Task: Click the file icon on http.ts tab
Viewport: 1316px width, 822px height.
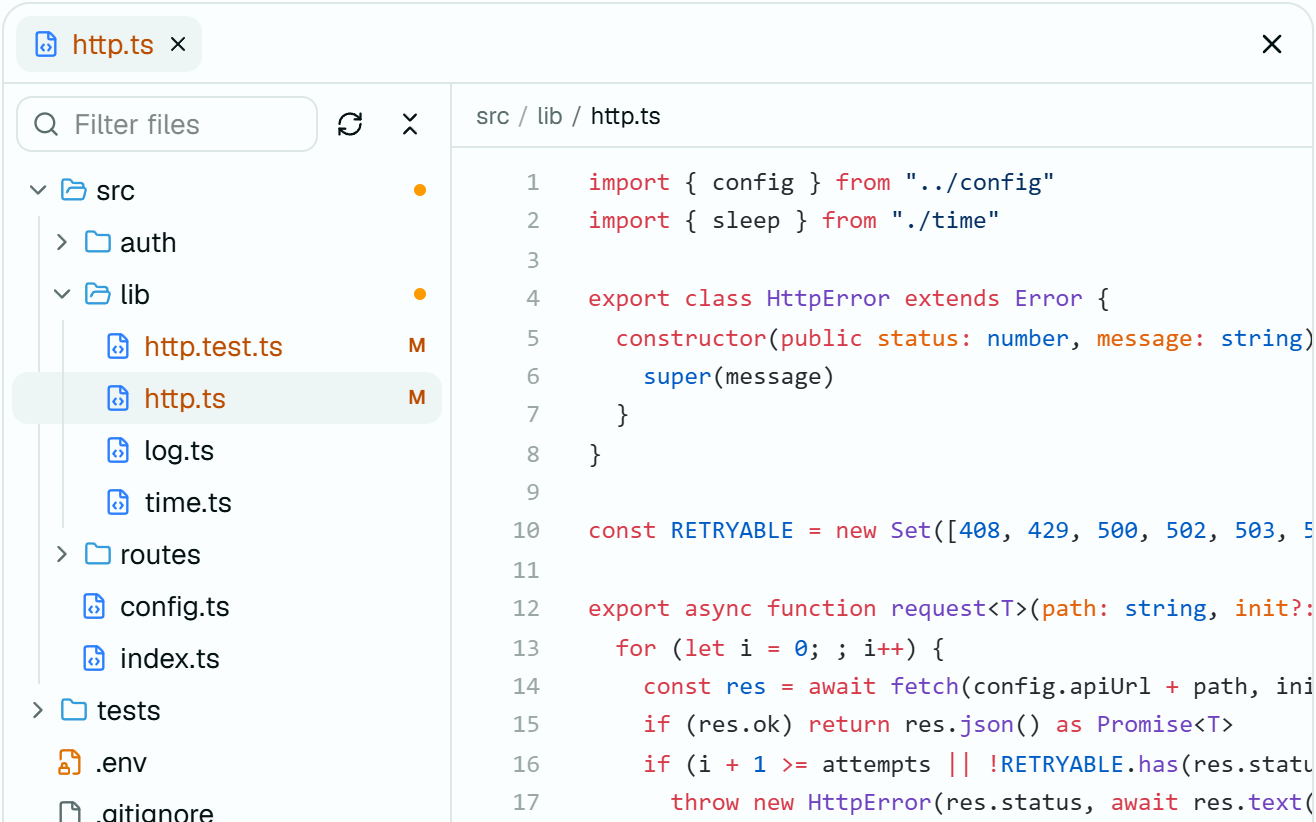Action: (x=46, y=44)
